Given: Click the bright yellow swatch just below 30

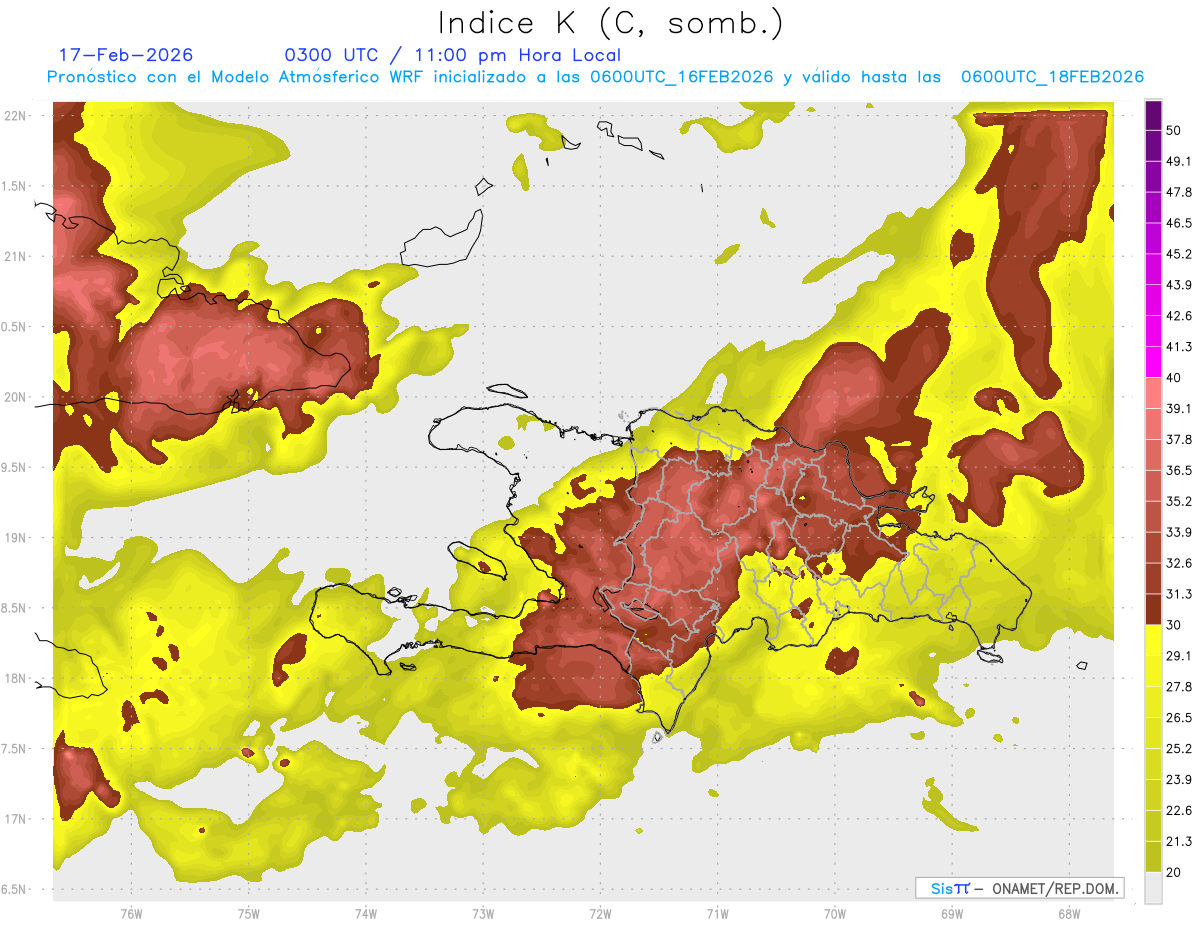Looking at the screenshot, I should click(x=1153, y=640).
